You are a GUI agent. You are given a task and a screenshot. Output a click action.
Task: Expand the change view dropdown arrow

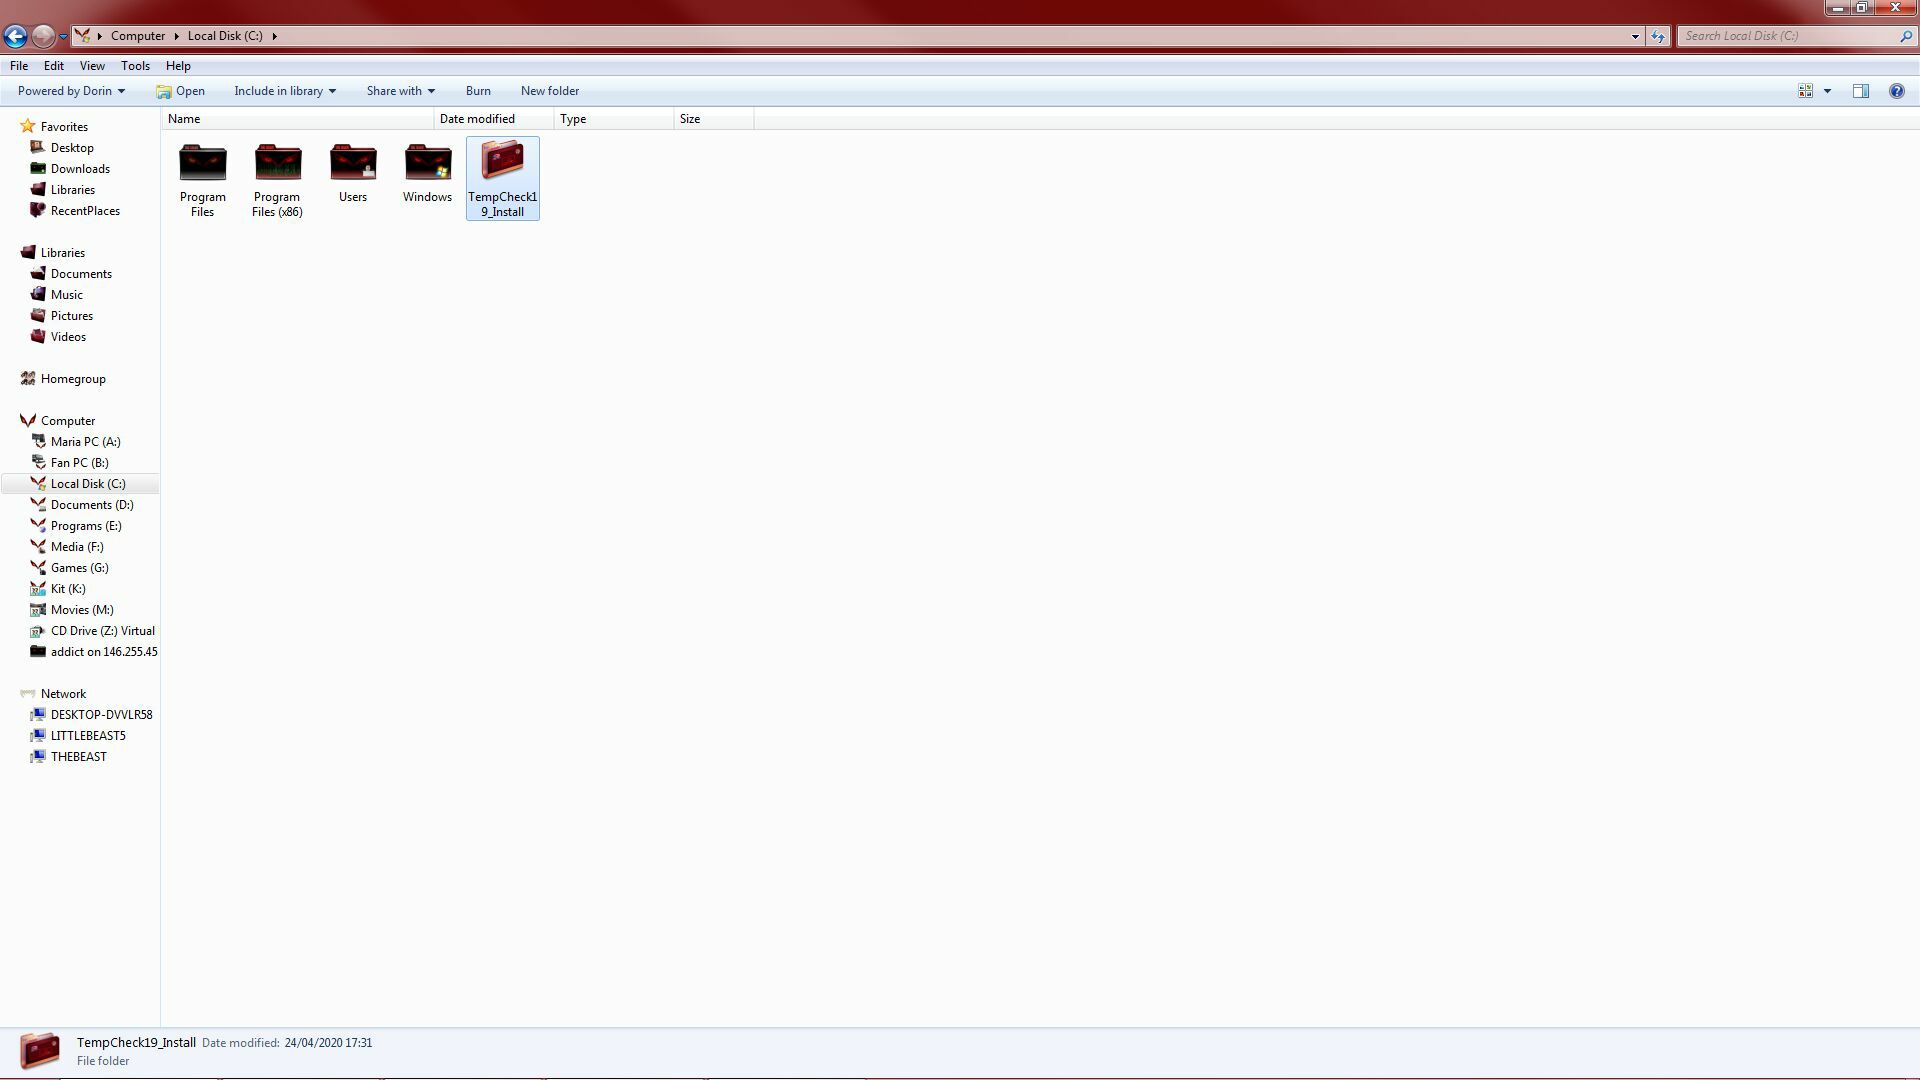[1827, 91]
